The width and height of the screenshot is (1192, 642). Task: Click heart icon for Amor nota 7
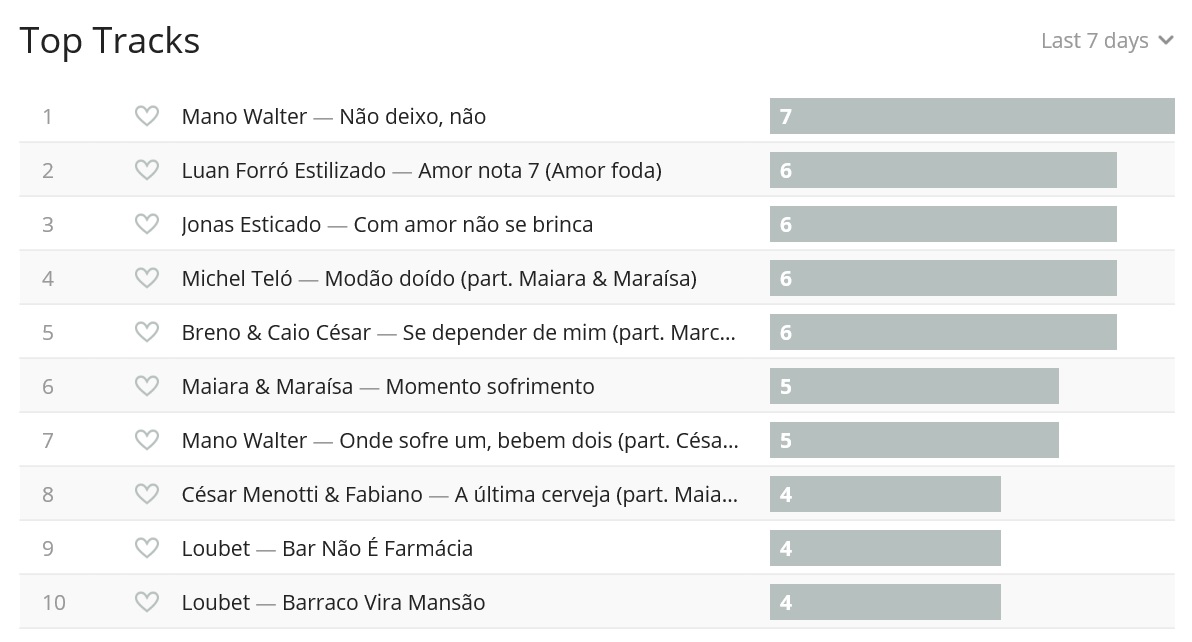(x=147, y=171)
